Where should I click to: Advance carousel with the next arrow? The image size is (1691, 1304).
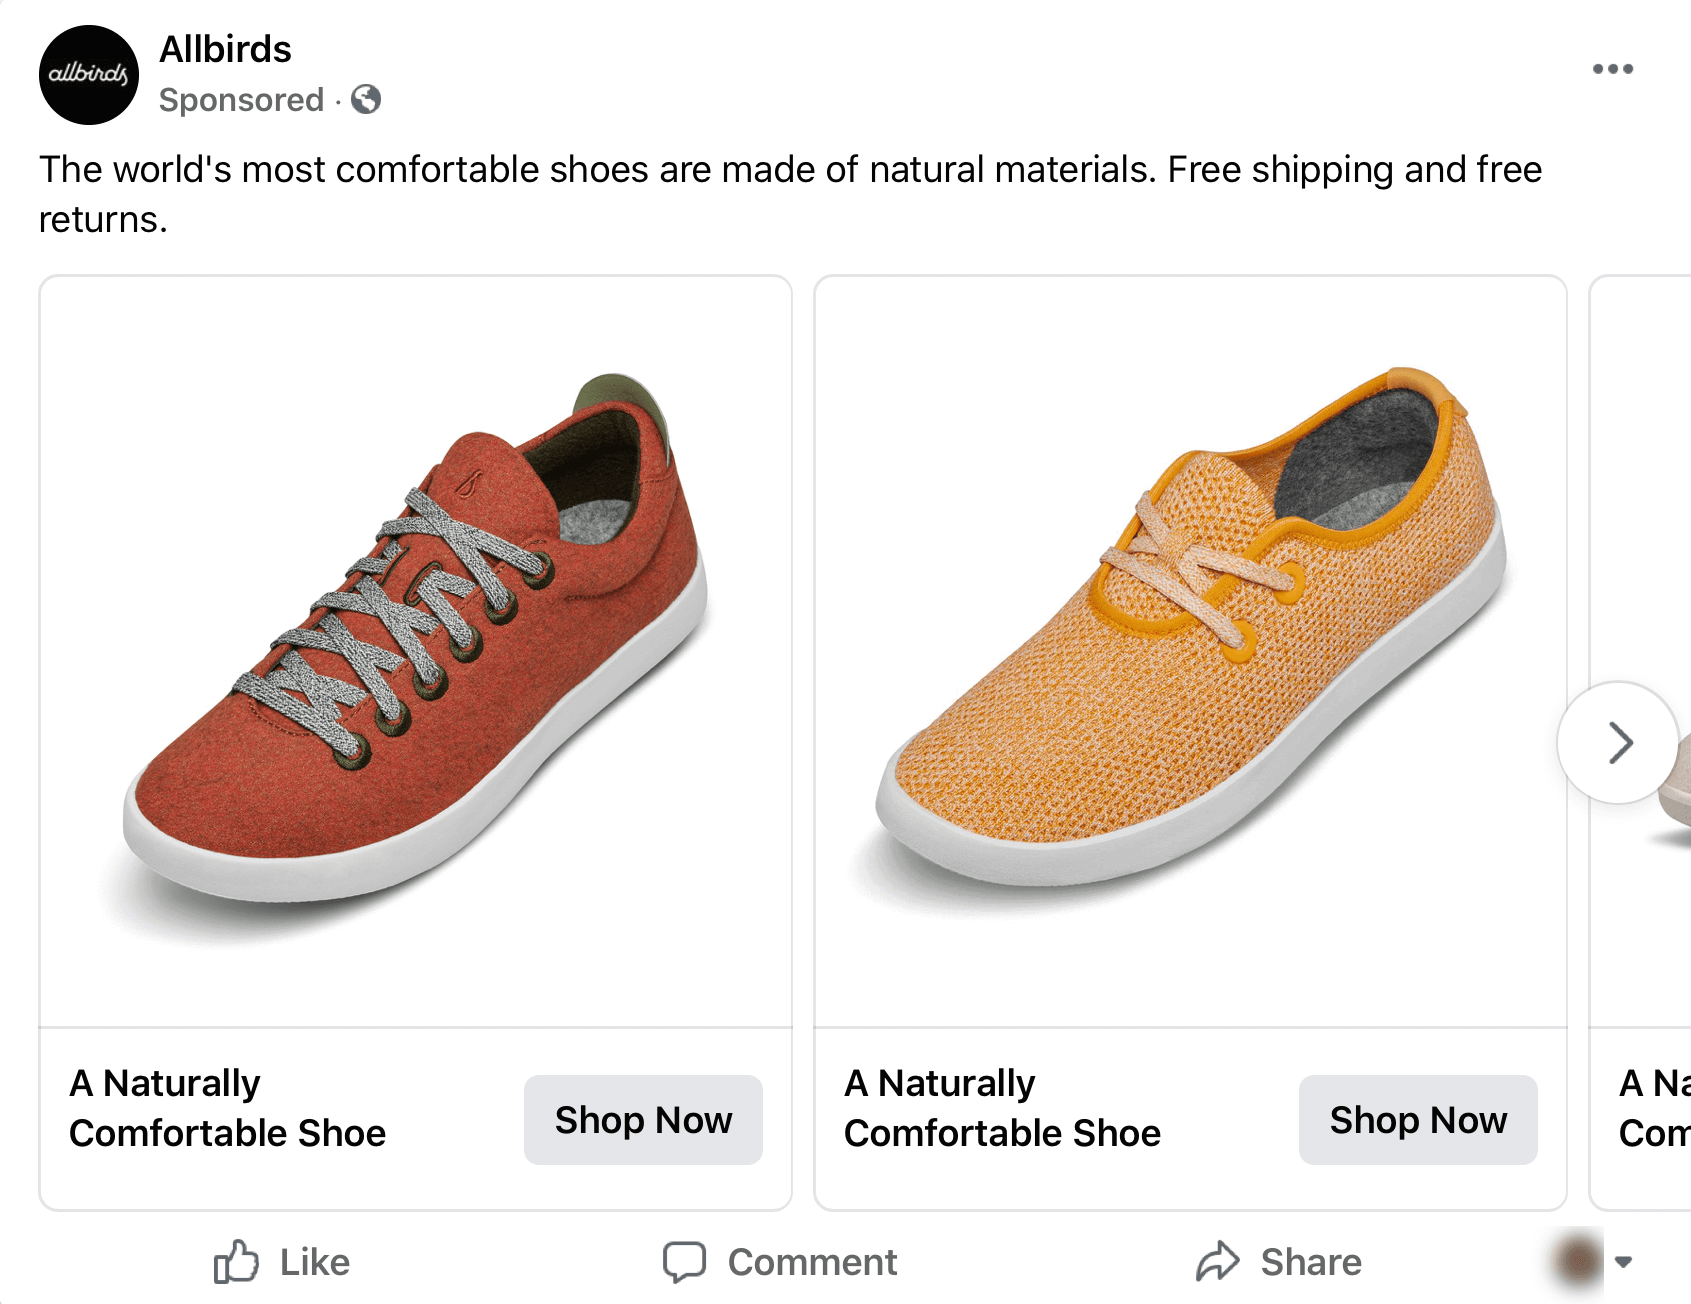coord(1618,743)
